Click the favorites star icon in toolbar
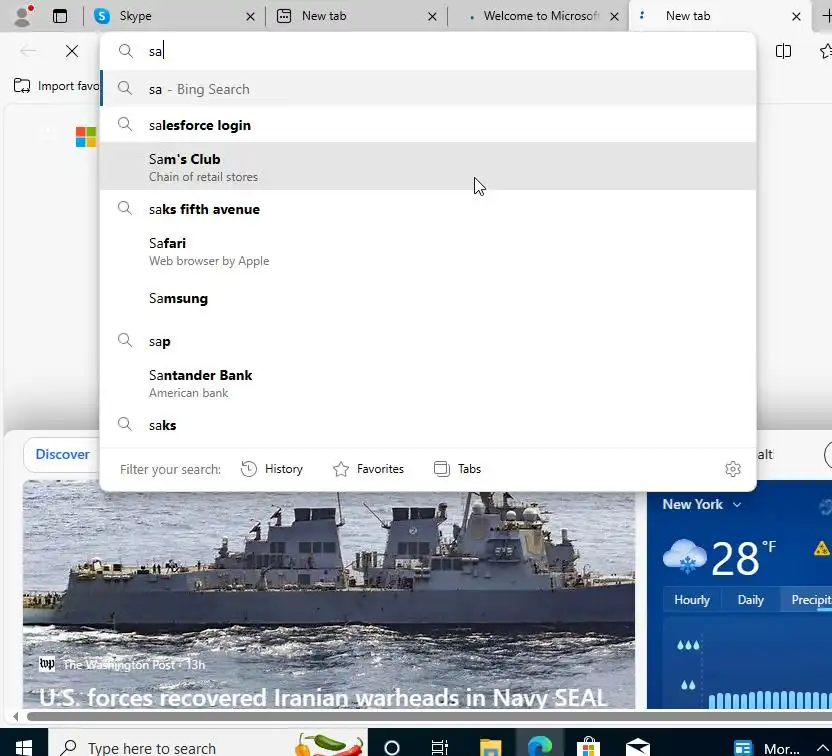This screenshot has height=756, width=832. tap(826, 51)
